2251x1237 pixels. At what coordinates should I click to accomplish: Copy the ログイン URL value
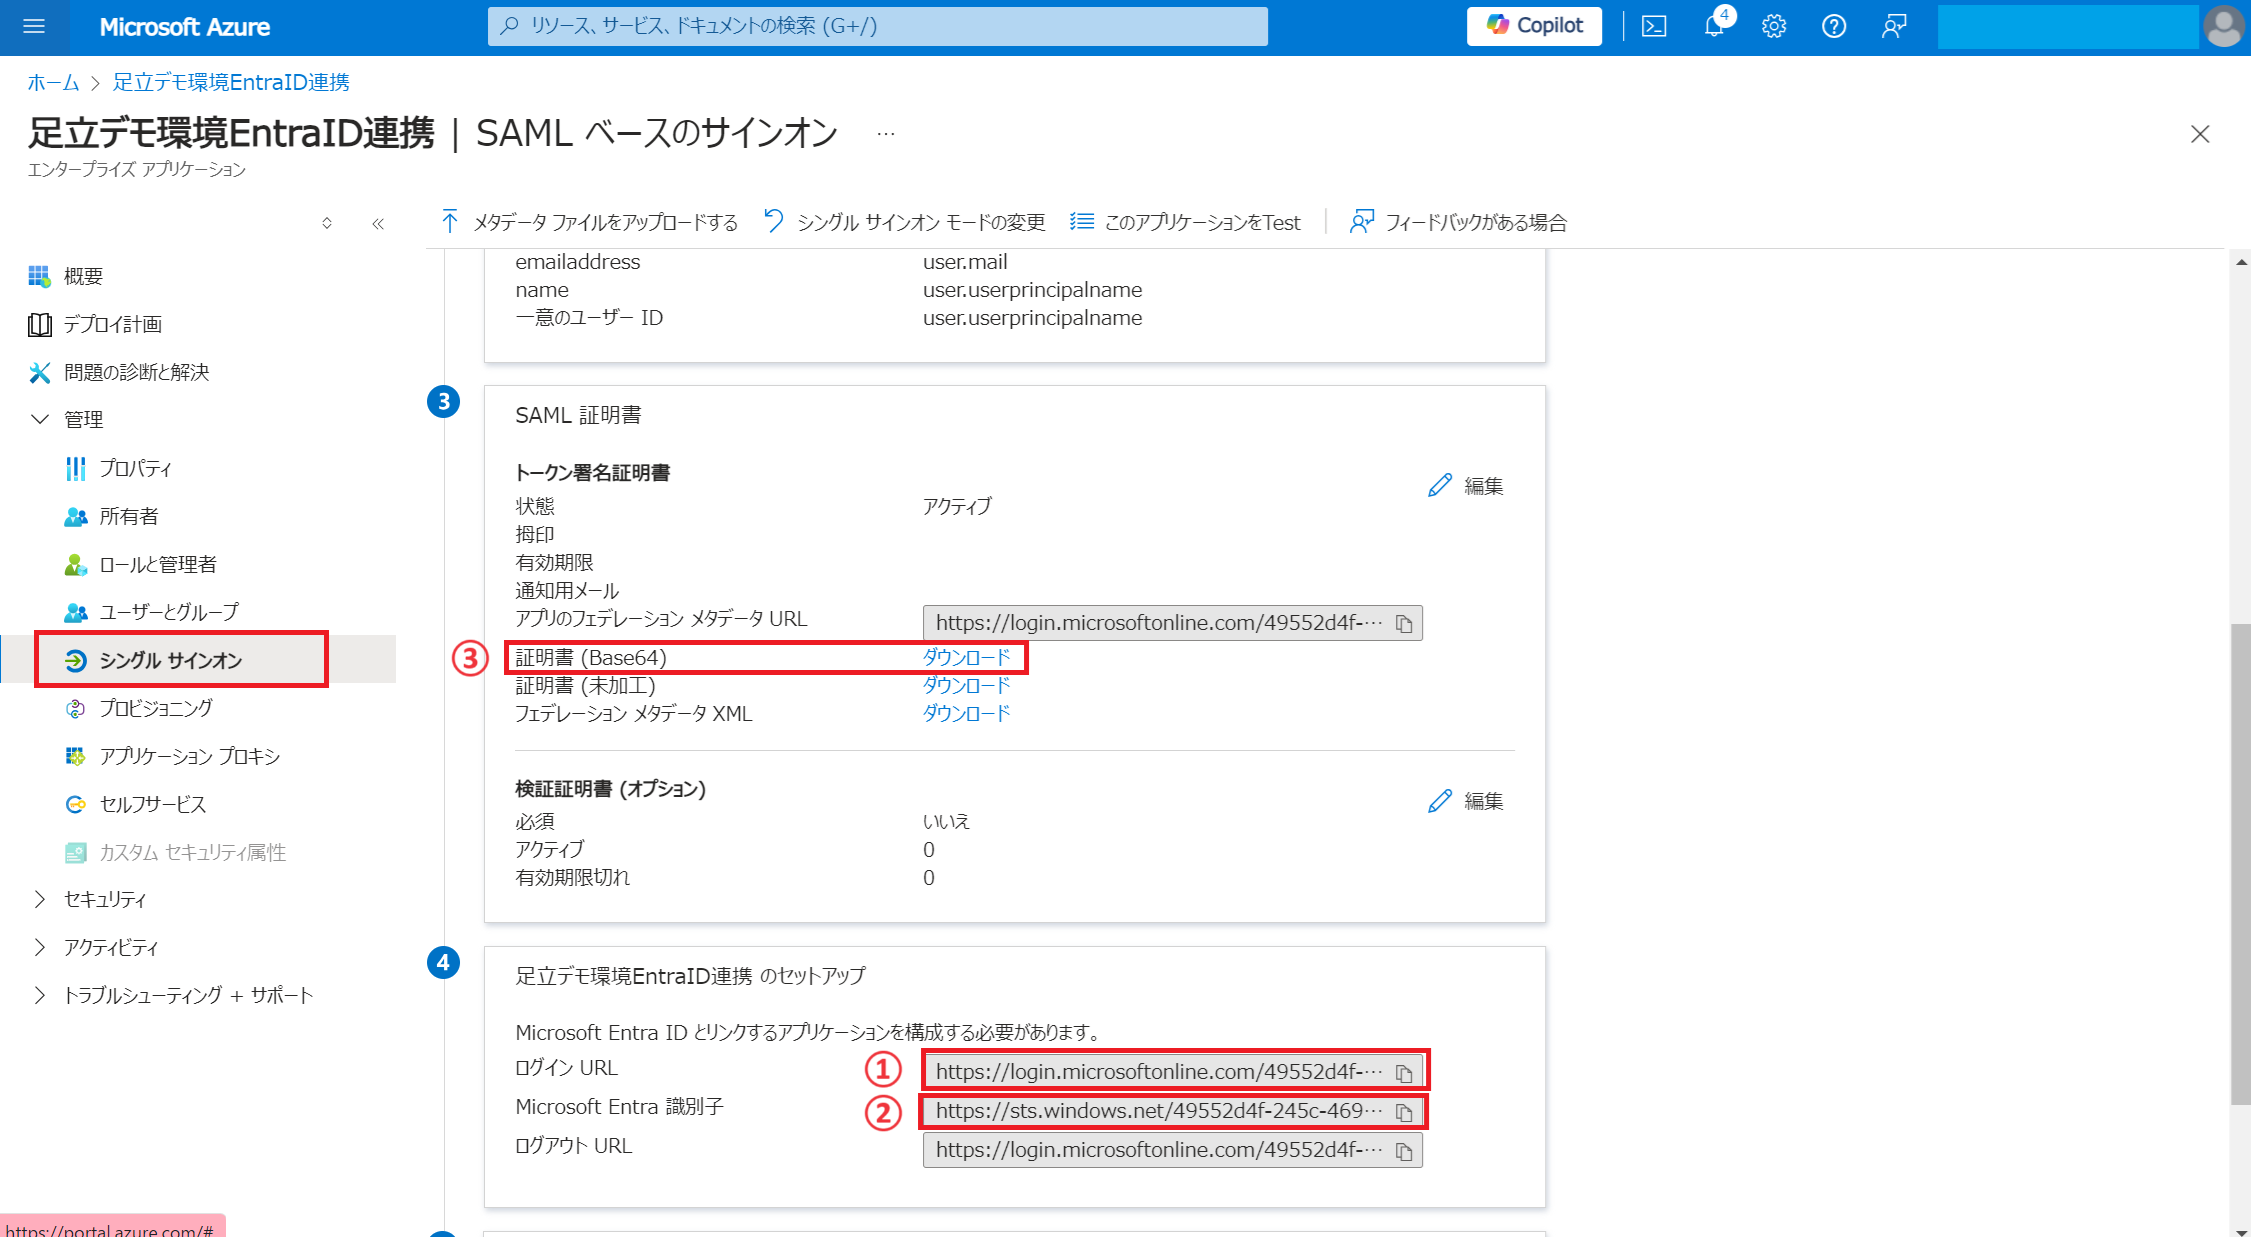pos(1404,1072)
